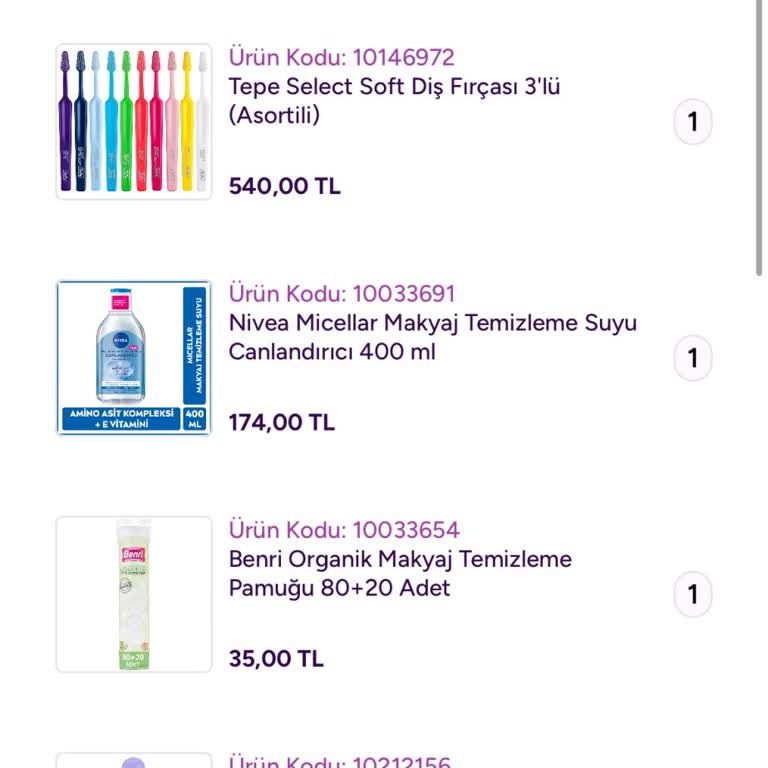The image size is (768, 768).
Task: Click Benri Organik Makyaj Temizleme Pamuğu title
Action: click(x=400, y=573)
